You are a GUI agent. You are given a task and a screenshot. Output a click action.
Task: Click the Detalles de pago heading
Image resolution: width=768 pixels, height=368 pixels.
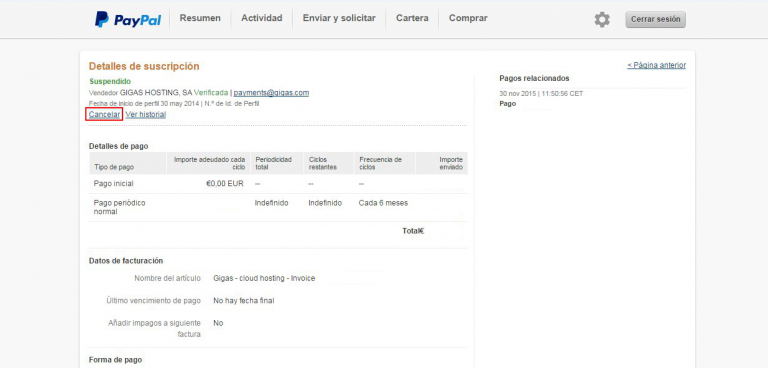pos(119,146)
